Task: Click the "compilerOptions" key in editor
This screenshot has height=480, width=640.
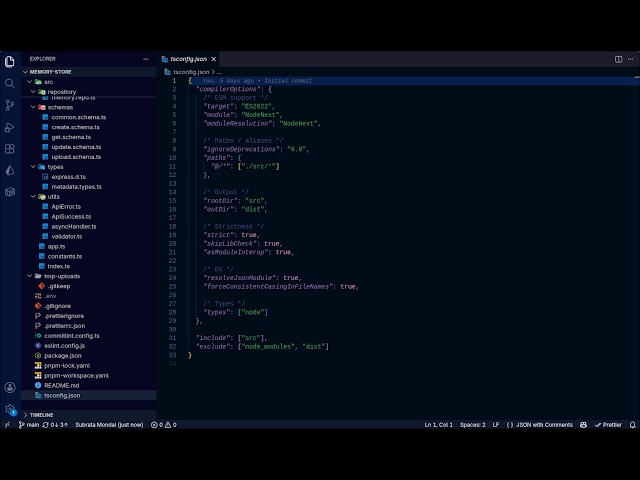Action: click(229, 89)
